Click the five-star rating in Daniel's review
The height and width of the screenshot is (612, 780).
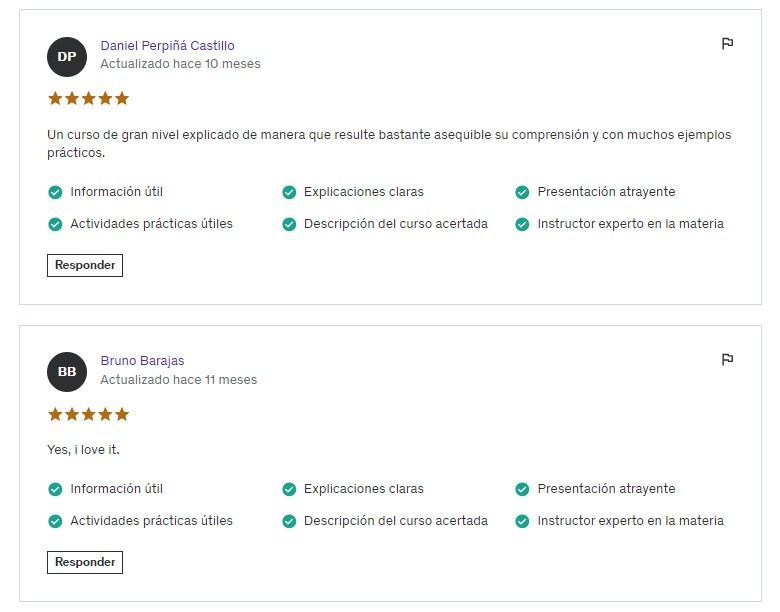tap(89, 98)
